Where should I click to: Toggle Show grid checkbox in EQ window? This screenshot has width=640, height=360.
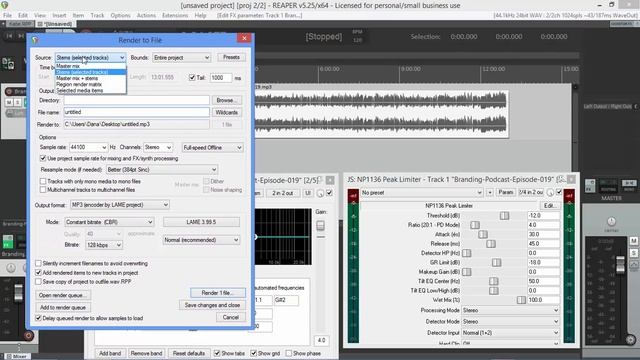pos(253,353)
